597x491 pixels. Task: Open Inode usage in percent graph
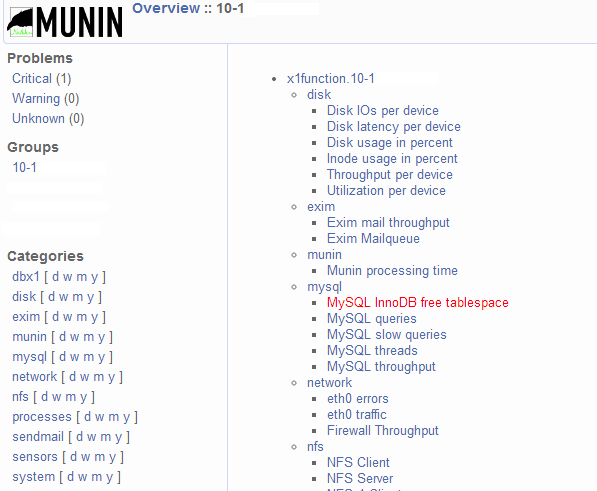[x=392, y=159]
